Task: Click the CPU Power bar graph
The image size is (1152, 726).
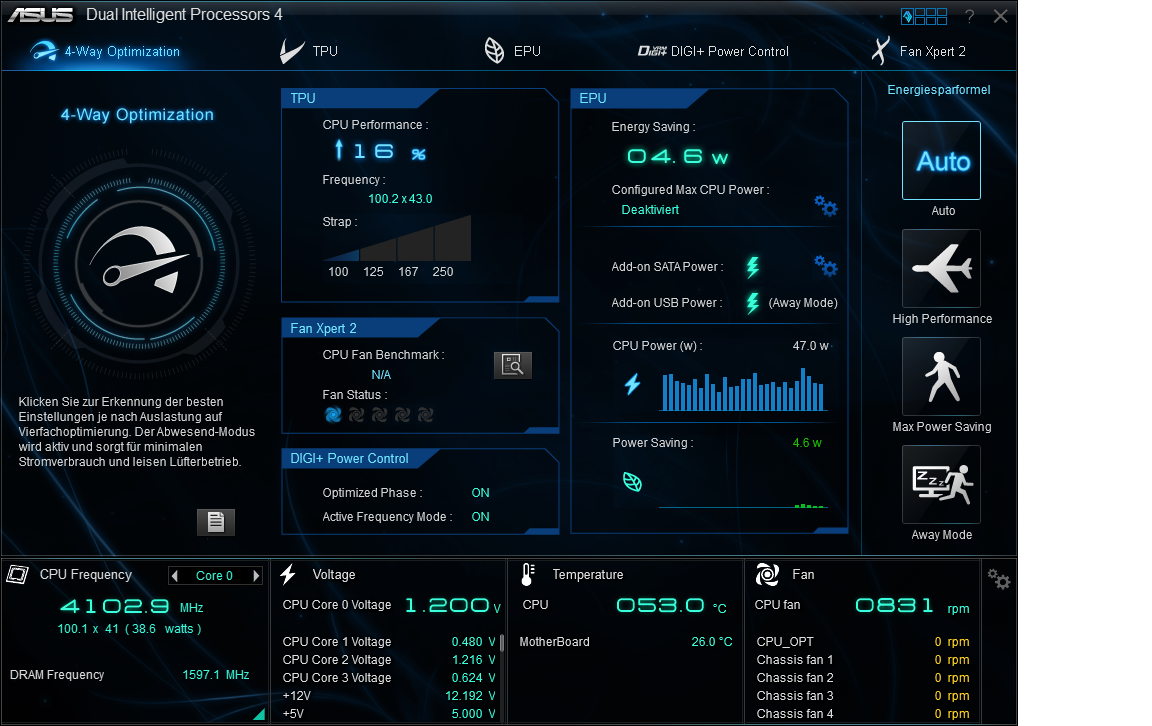Action: pos(744,391)
